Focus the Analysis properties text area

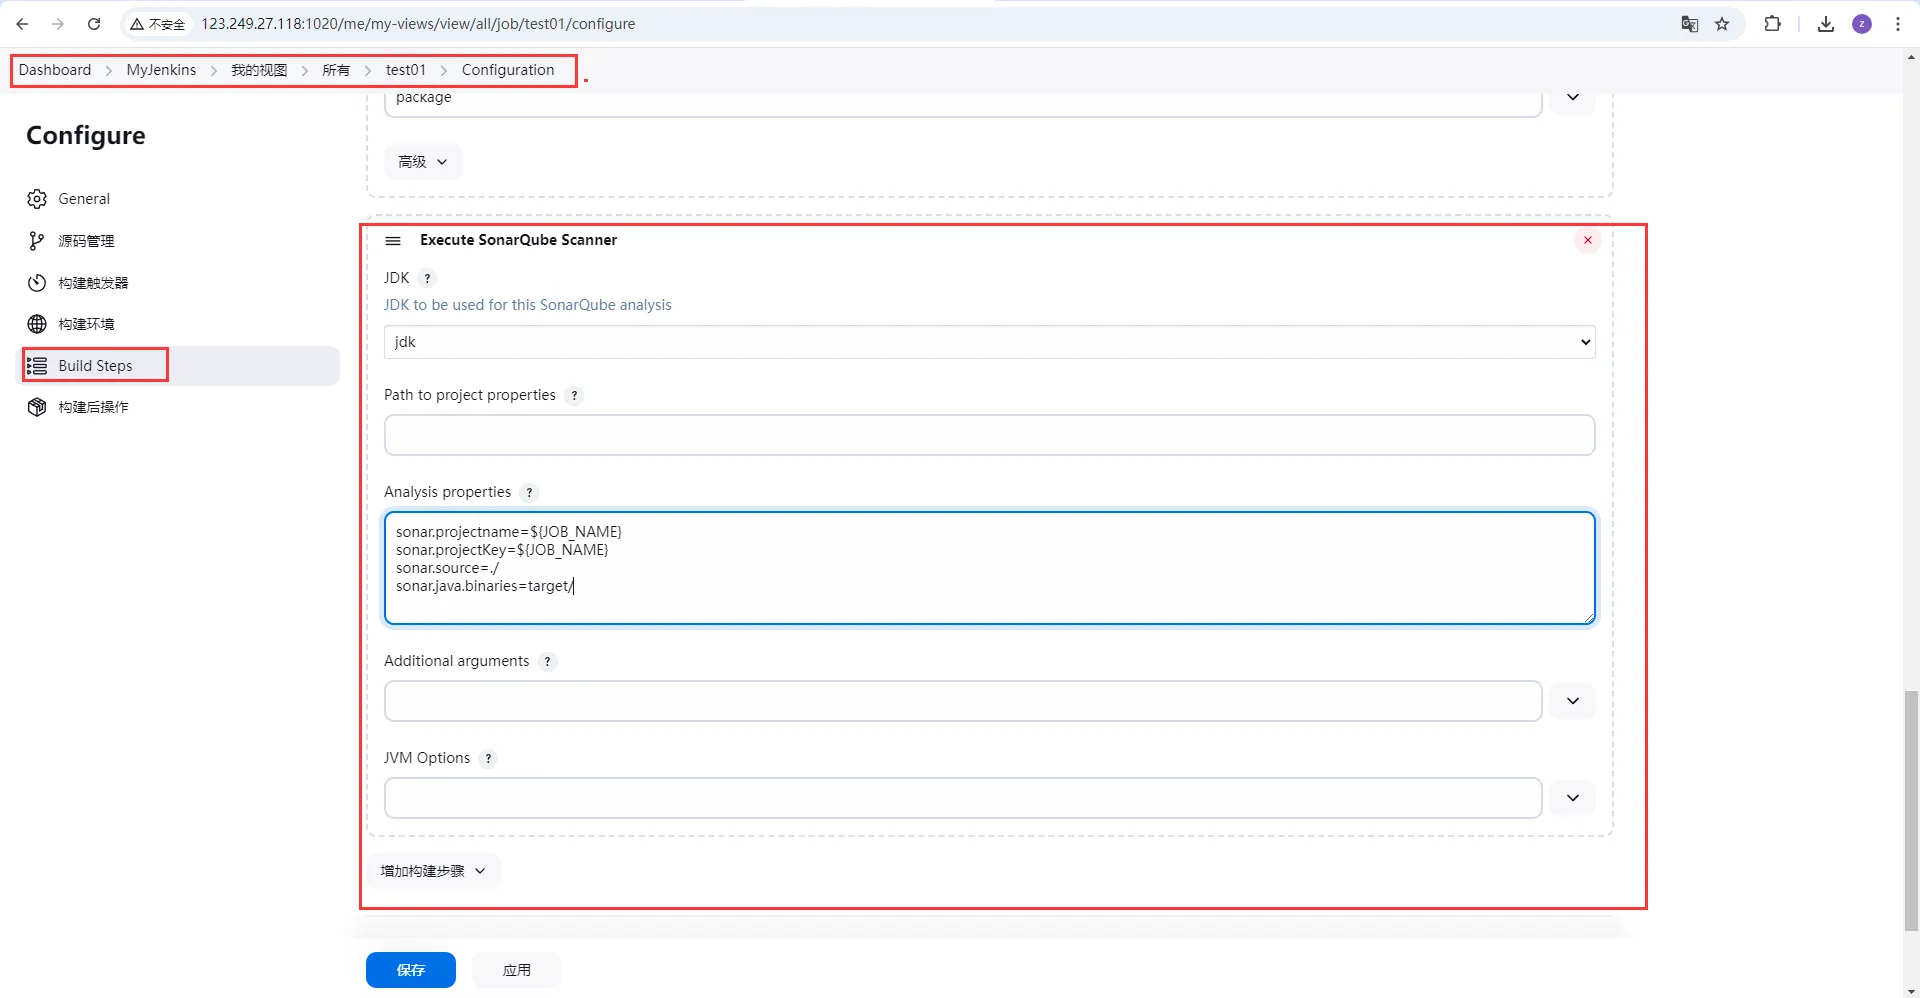pos(989,568)
